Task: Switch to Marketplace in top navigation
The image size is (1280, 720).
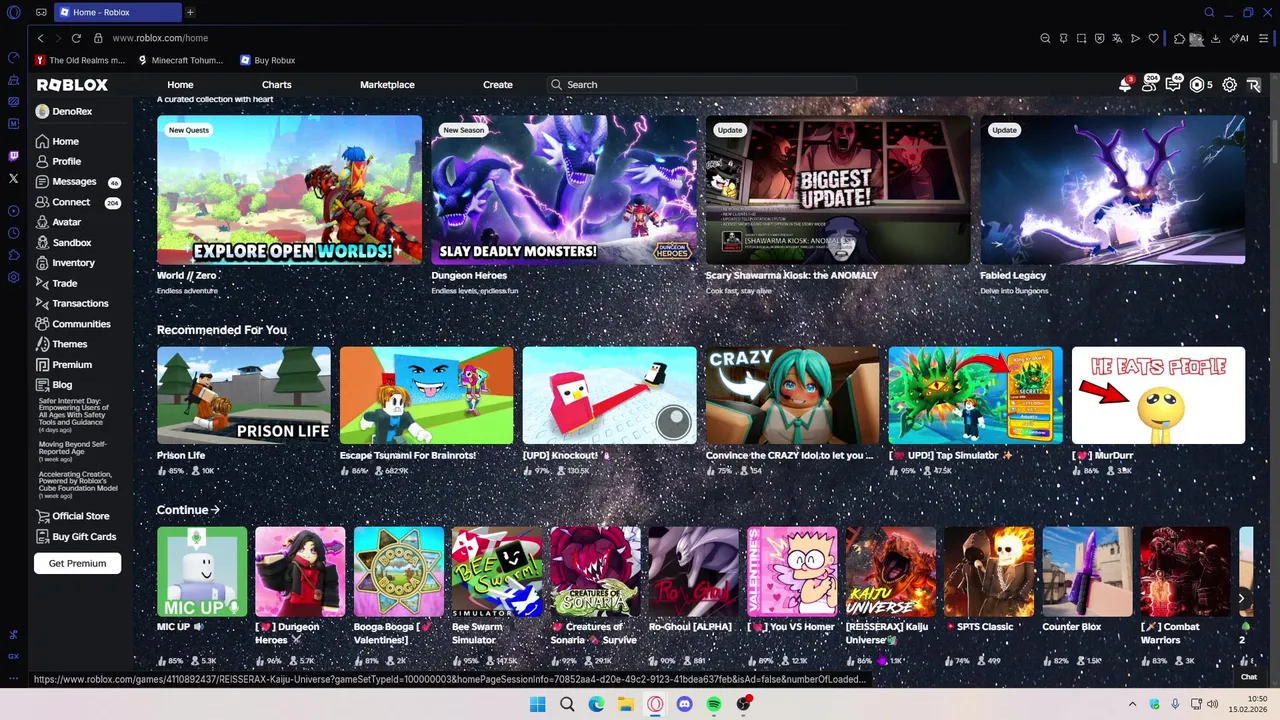Action: [387, 85]
